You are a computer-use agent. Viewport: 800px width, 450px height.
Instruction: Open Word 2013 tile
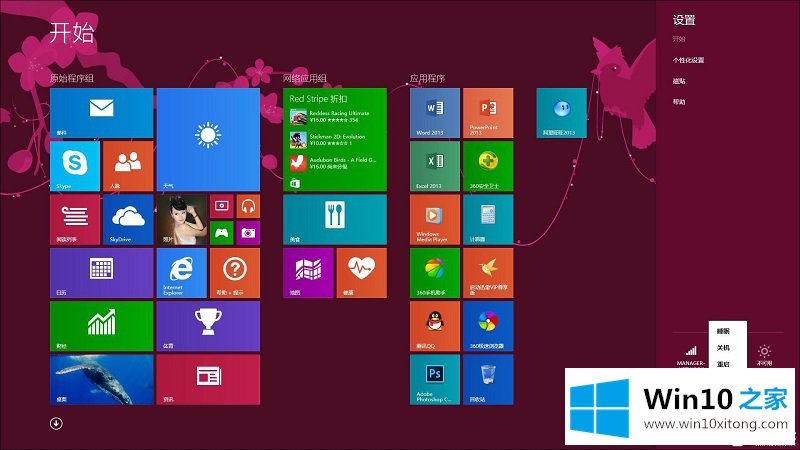[x=435, y=112]
